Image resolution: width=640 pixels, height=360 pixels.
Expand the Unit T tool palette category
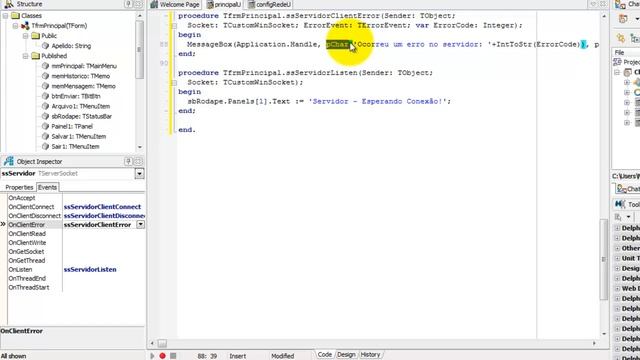point(617,258)
